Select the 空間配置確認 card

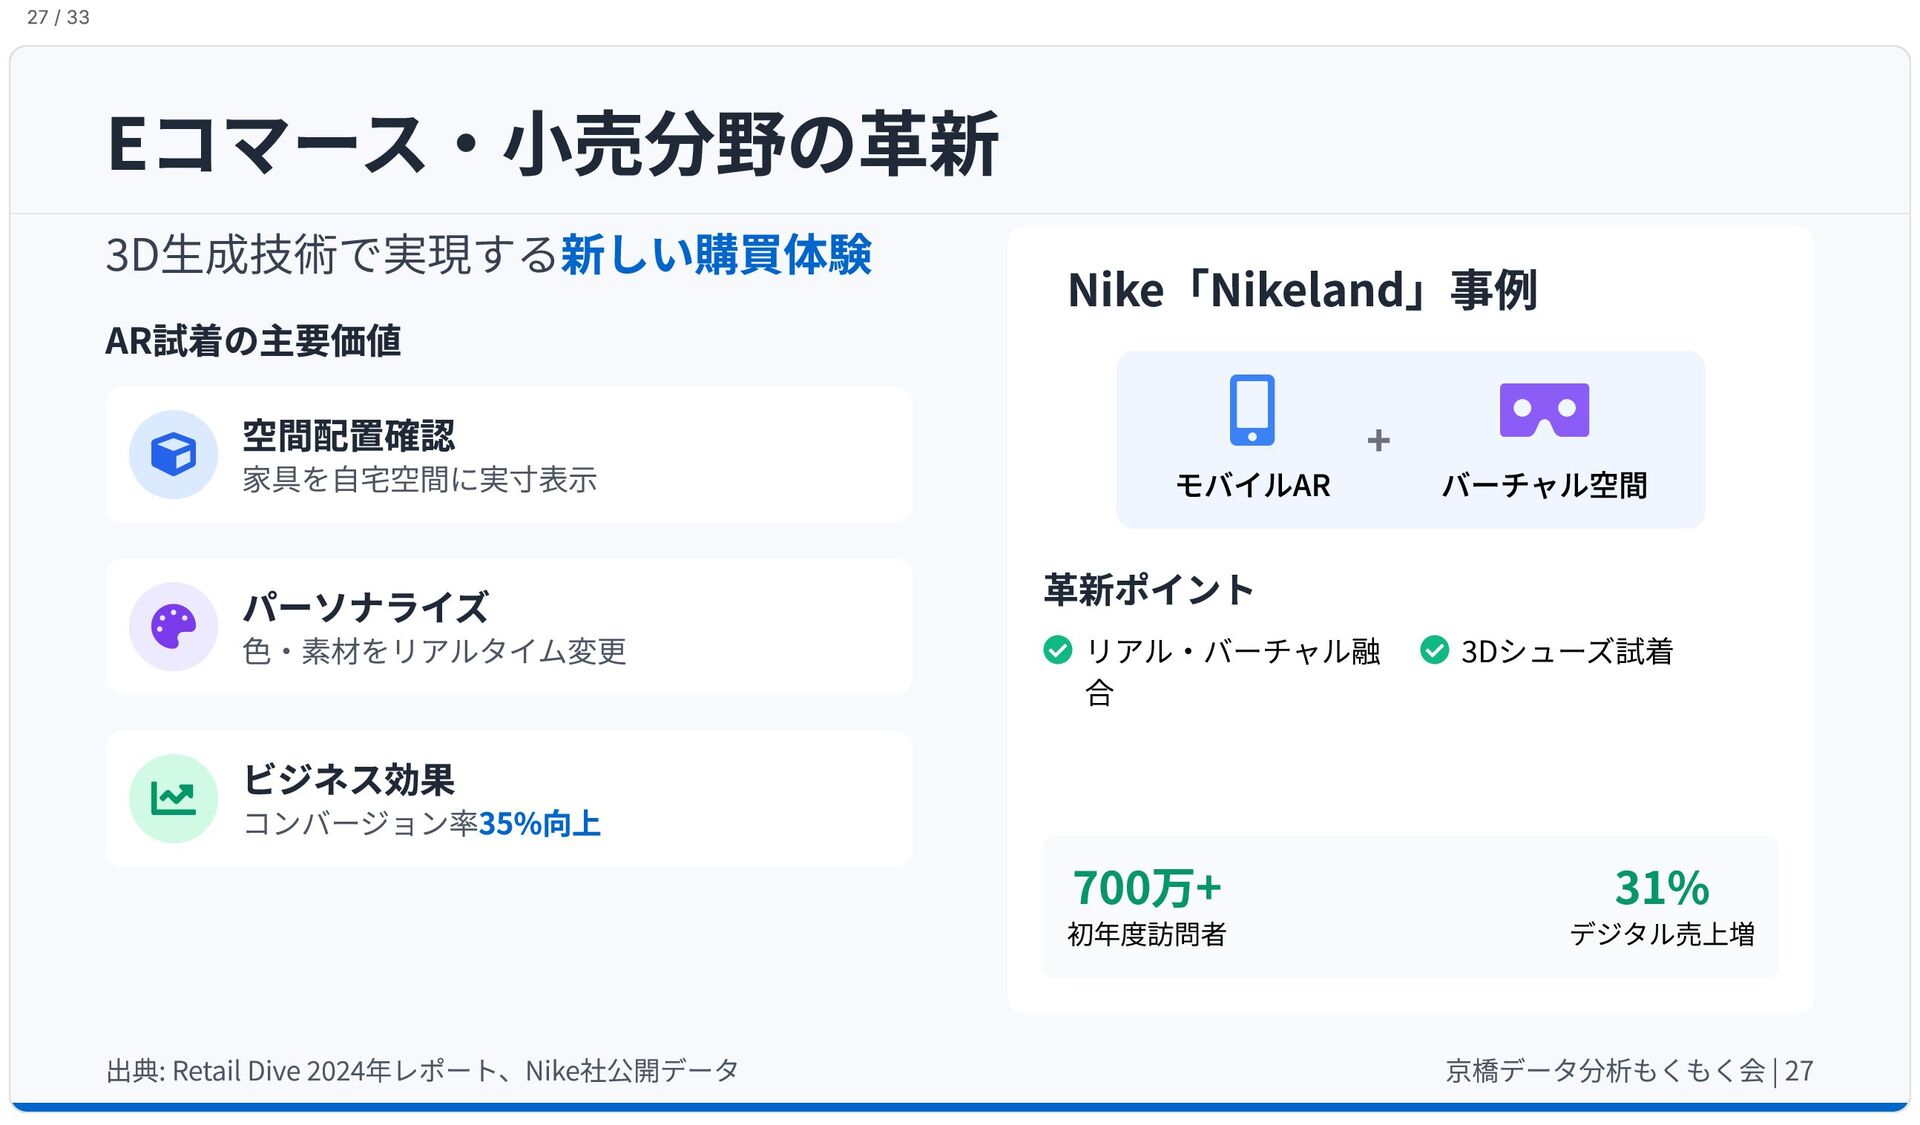pos(509,455)
